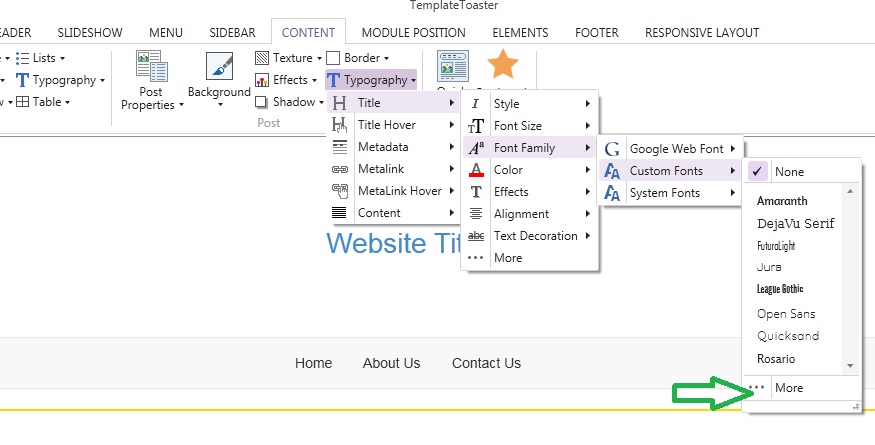Click More below the custom fonts list
Viewport: 875px width, 445px height.
[788, 388]
